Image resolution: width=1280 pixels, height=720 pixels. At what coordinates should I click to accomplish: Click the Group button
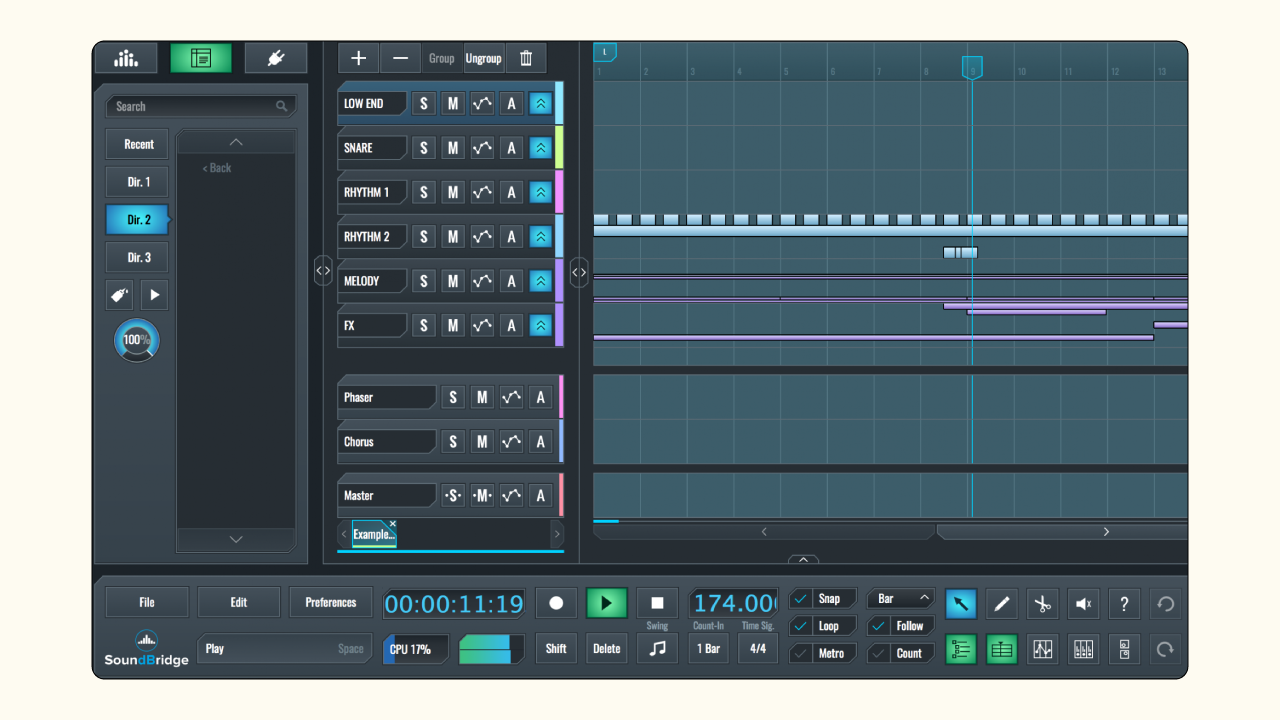pos(441,58)
